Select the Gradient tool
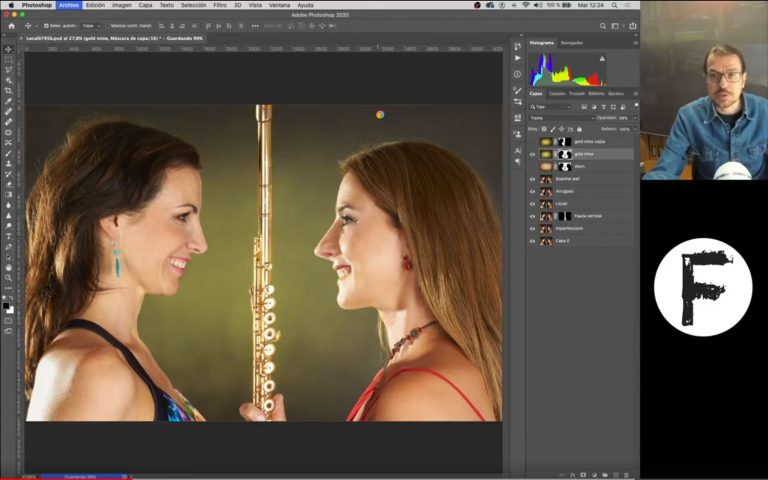768x480 pixels. click(x=8, y=194)
